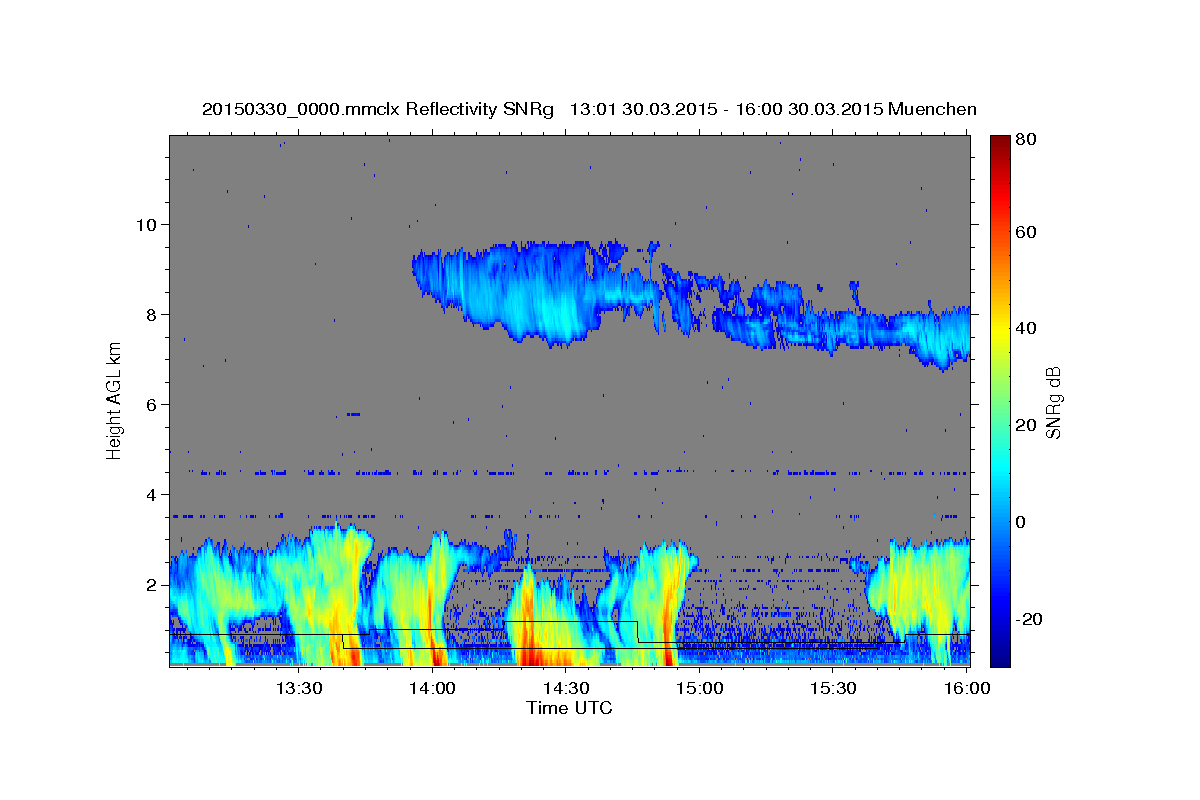
Task: Click the dark blue bottom of colorbar
Action: pos(999,655)
